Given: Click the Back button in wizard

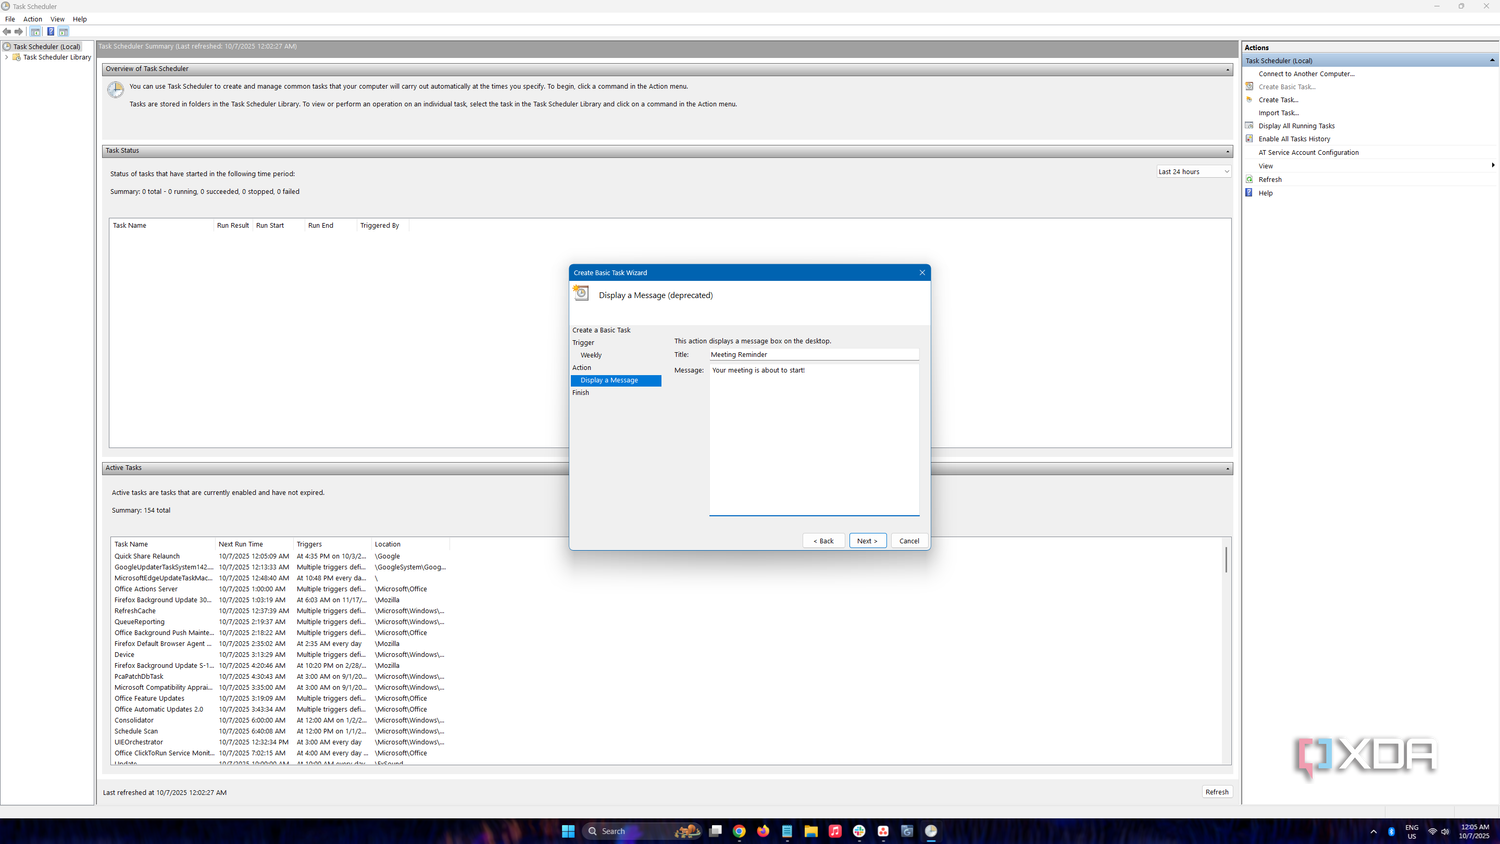Looking at the screenshot, I should (823, 541).
